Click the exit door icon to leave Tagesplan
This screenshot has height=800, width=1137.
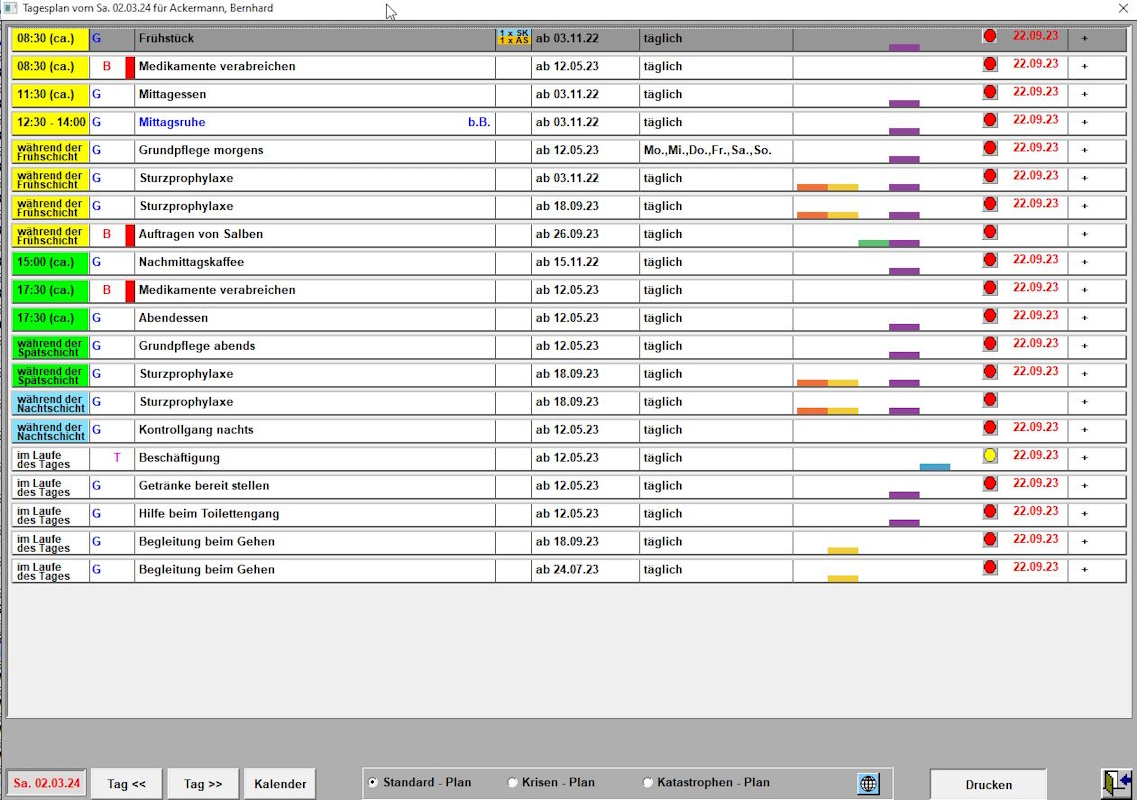tap(1116, 783)
